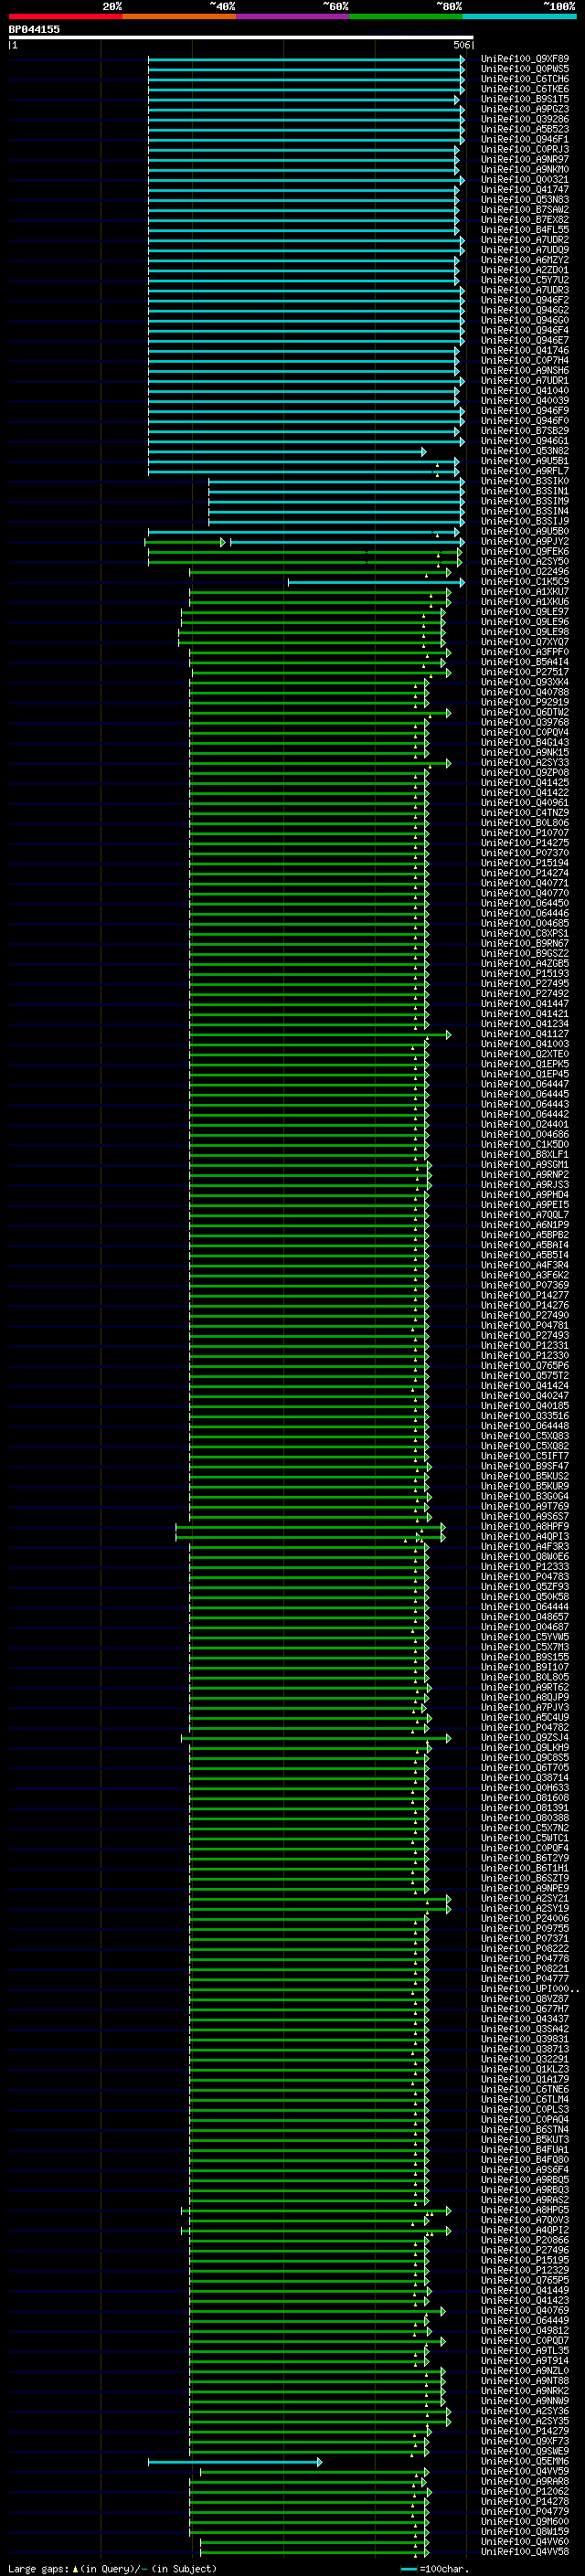
Task: Select the label UniRef100_A2SY50
Action: (525, 562)
